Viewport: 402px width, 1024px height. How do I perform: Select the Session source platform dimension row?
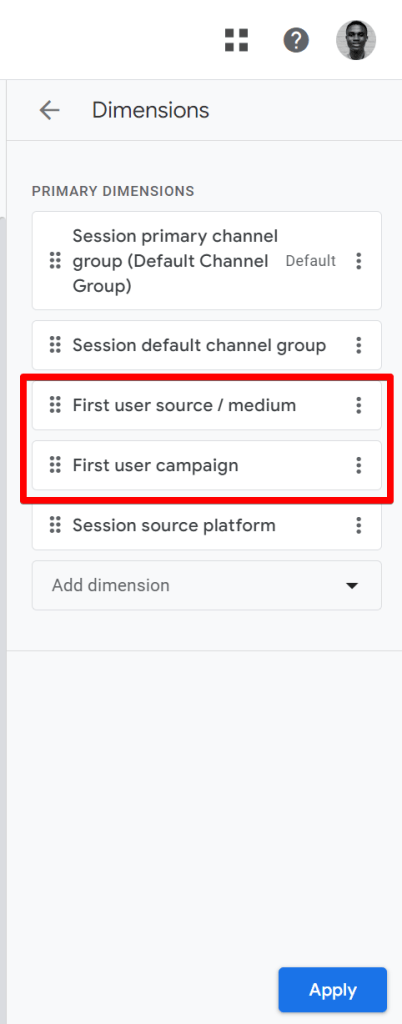(207, 526)
